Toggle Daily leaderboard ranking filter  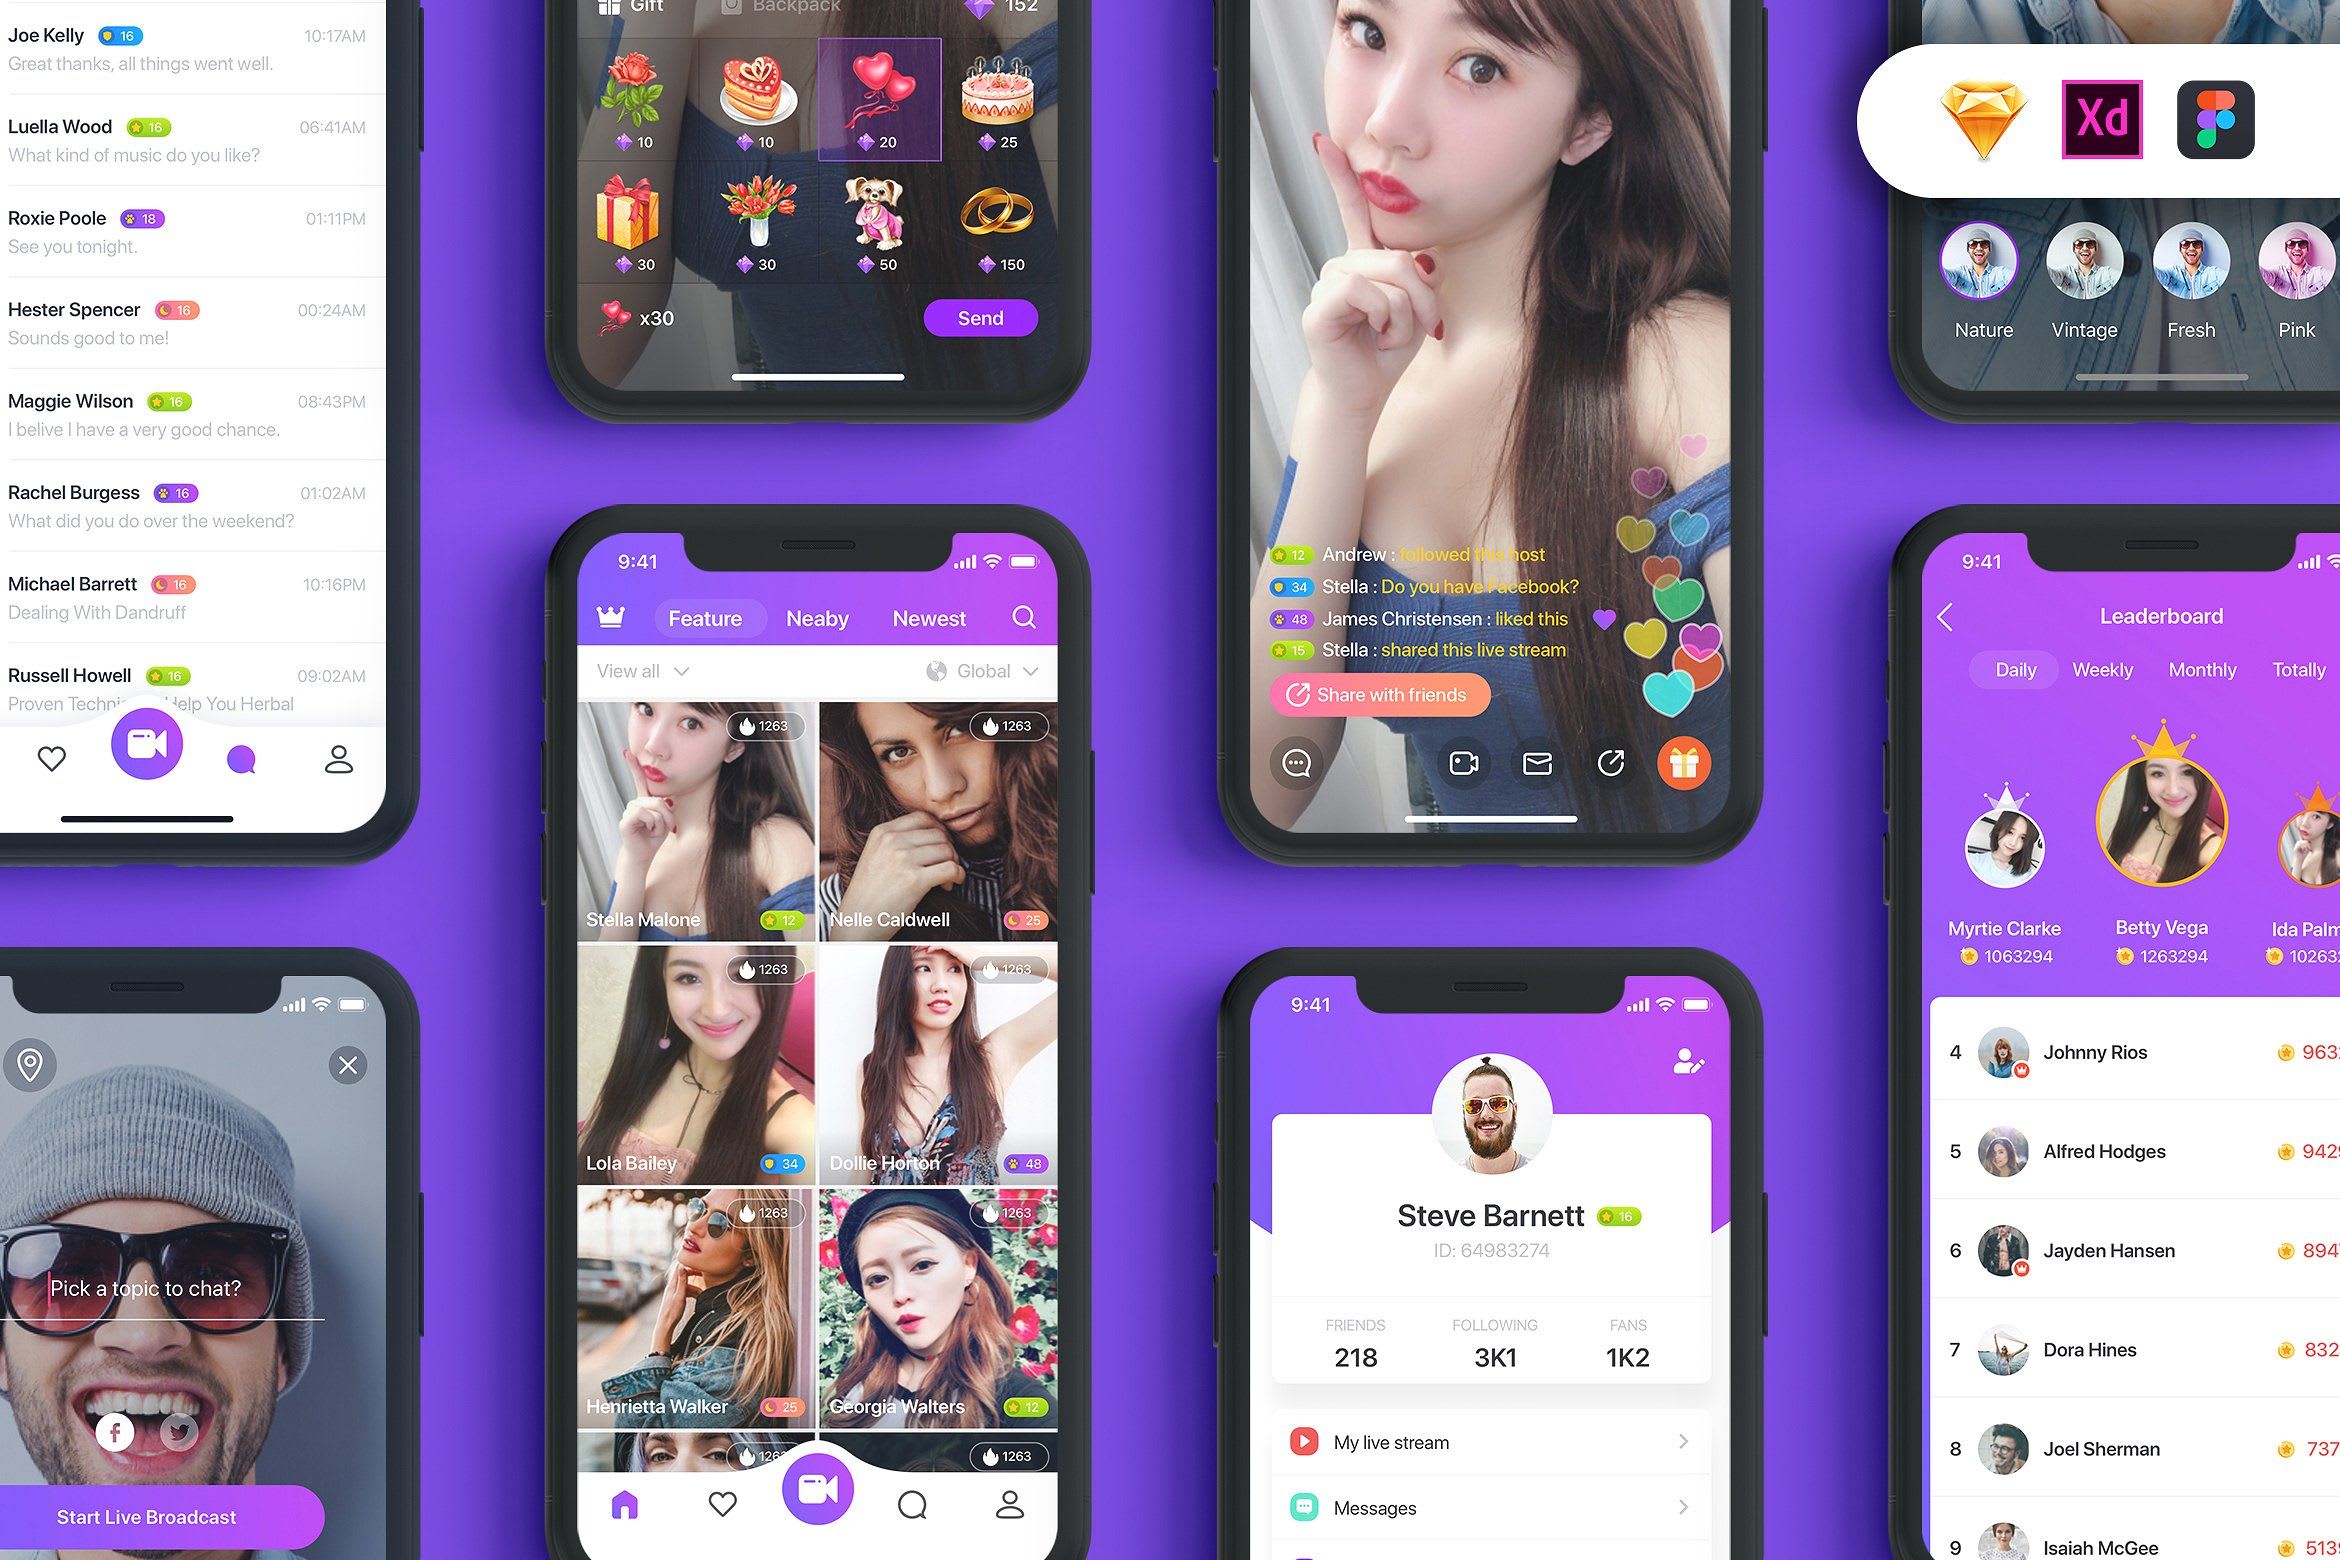click(x=2013, y=667)
